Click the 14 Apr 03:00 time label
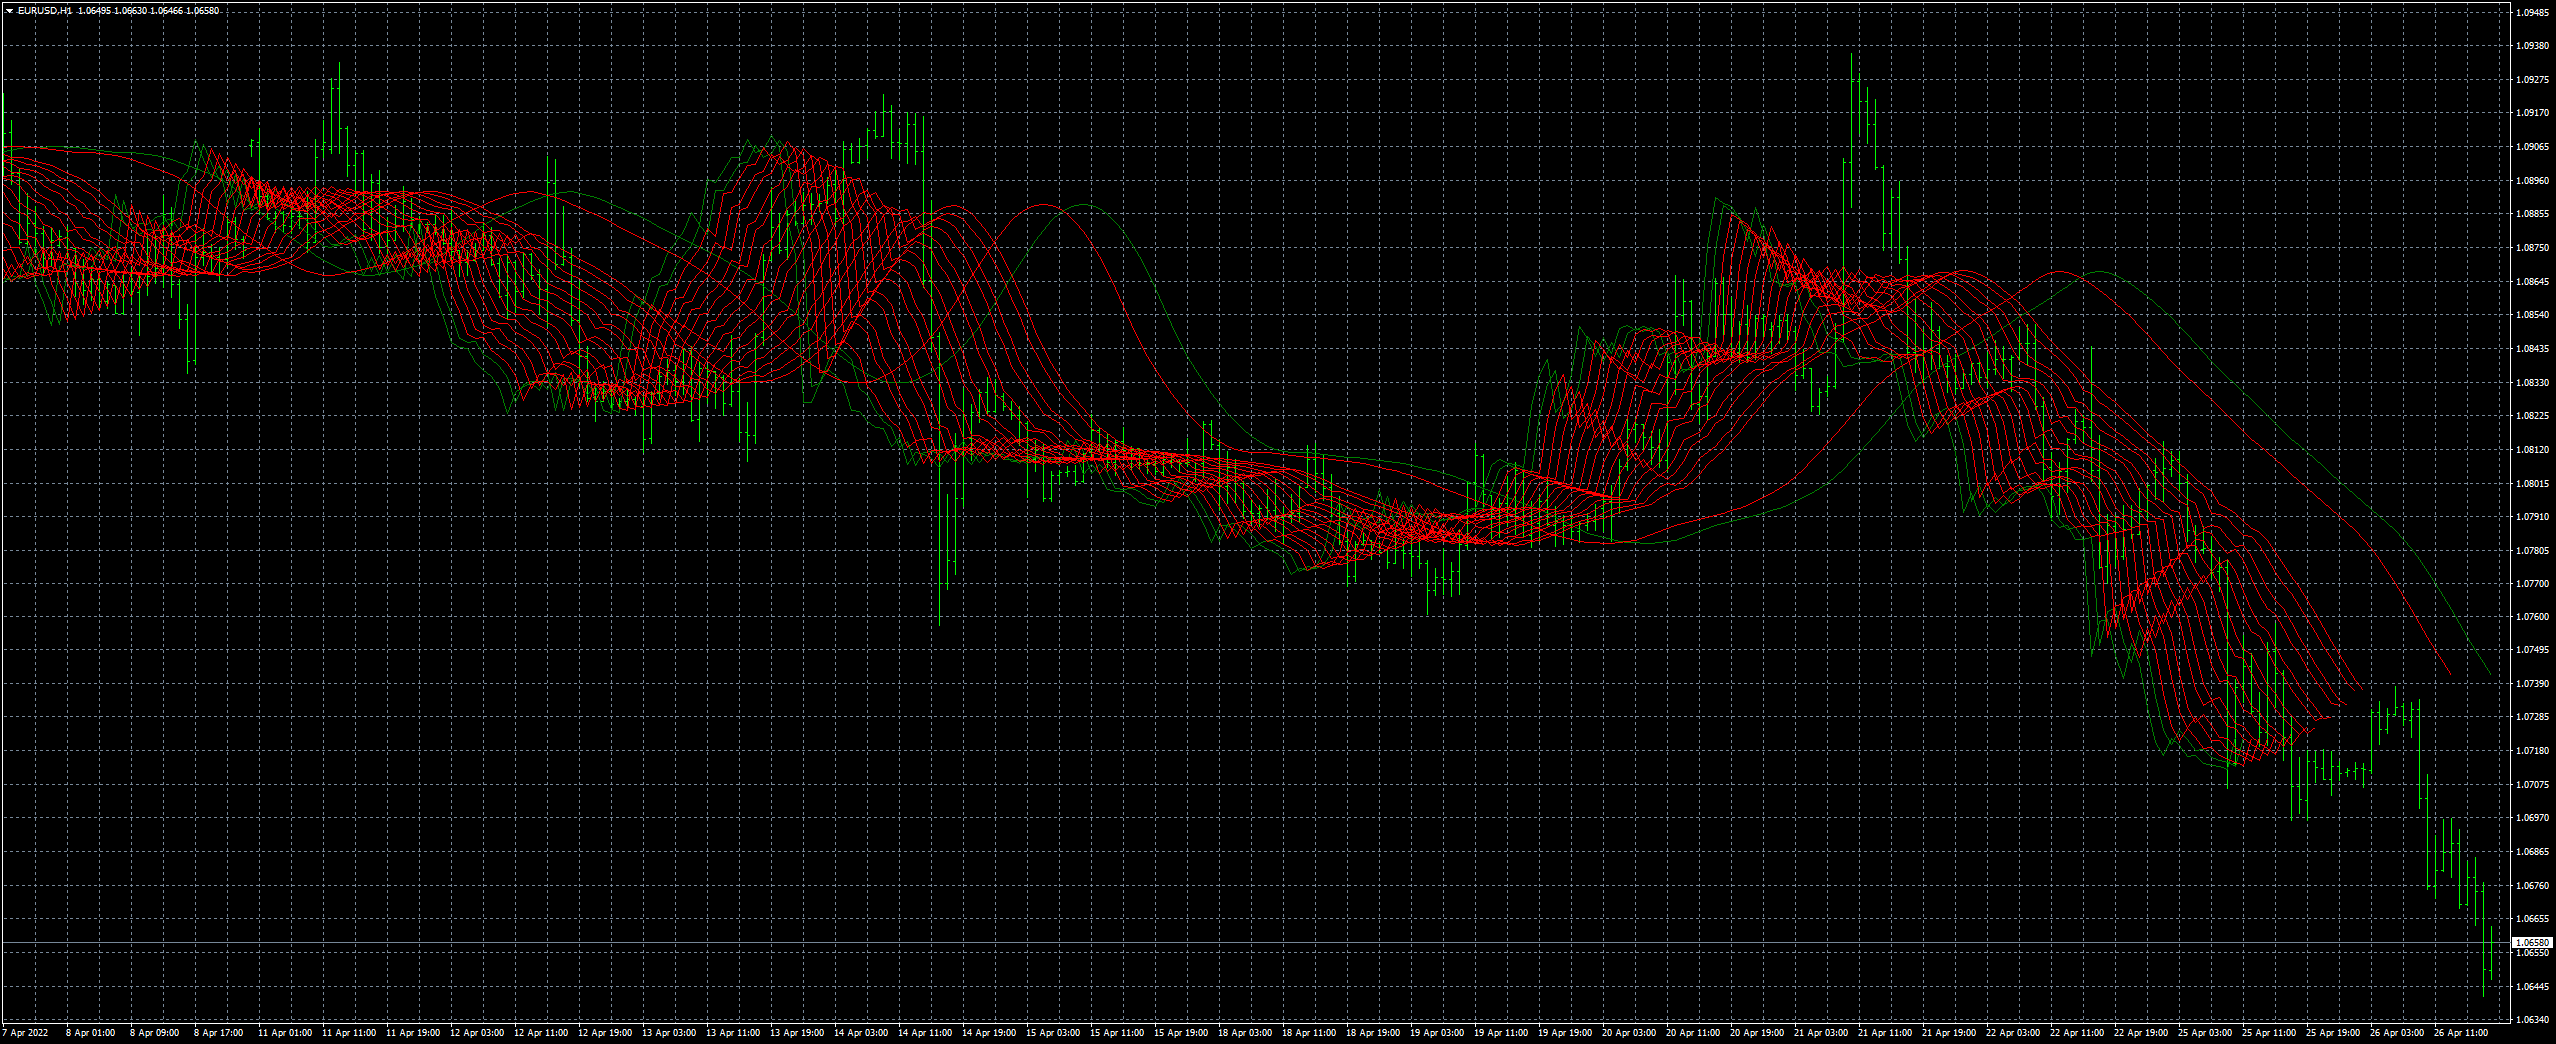The image size is (2556, 1044). [861, 1033]
